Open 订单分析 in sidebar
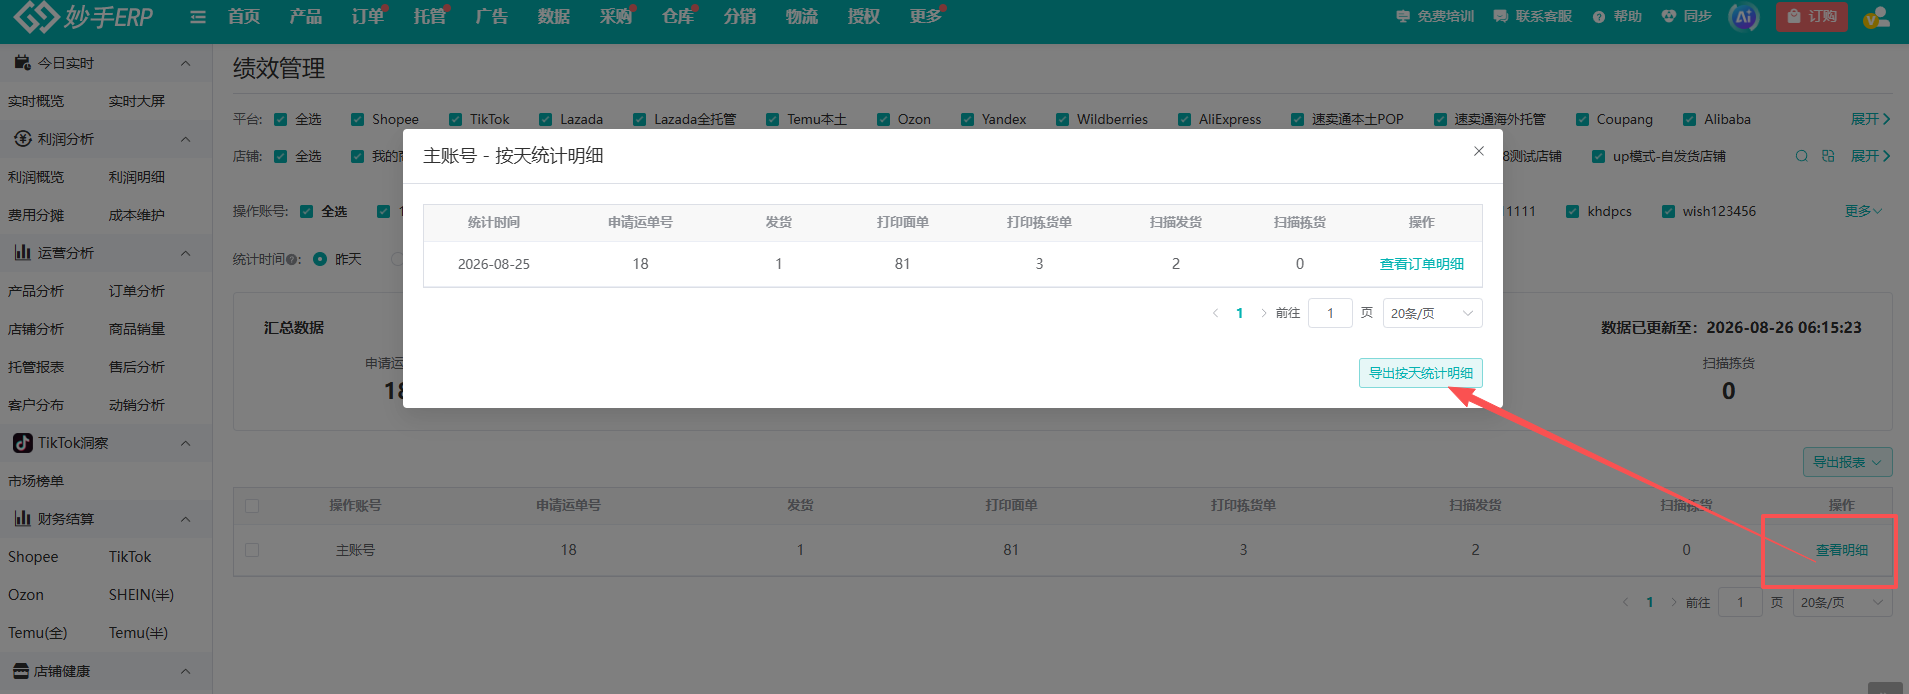 (137, 291)
